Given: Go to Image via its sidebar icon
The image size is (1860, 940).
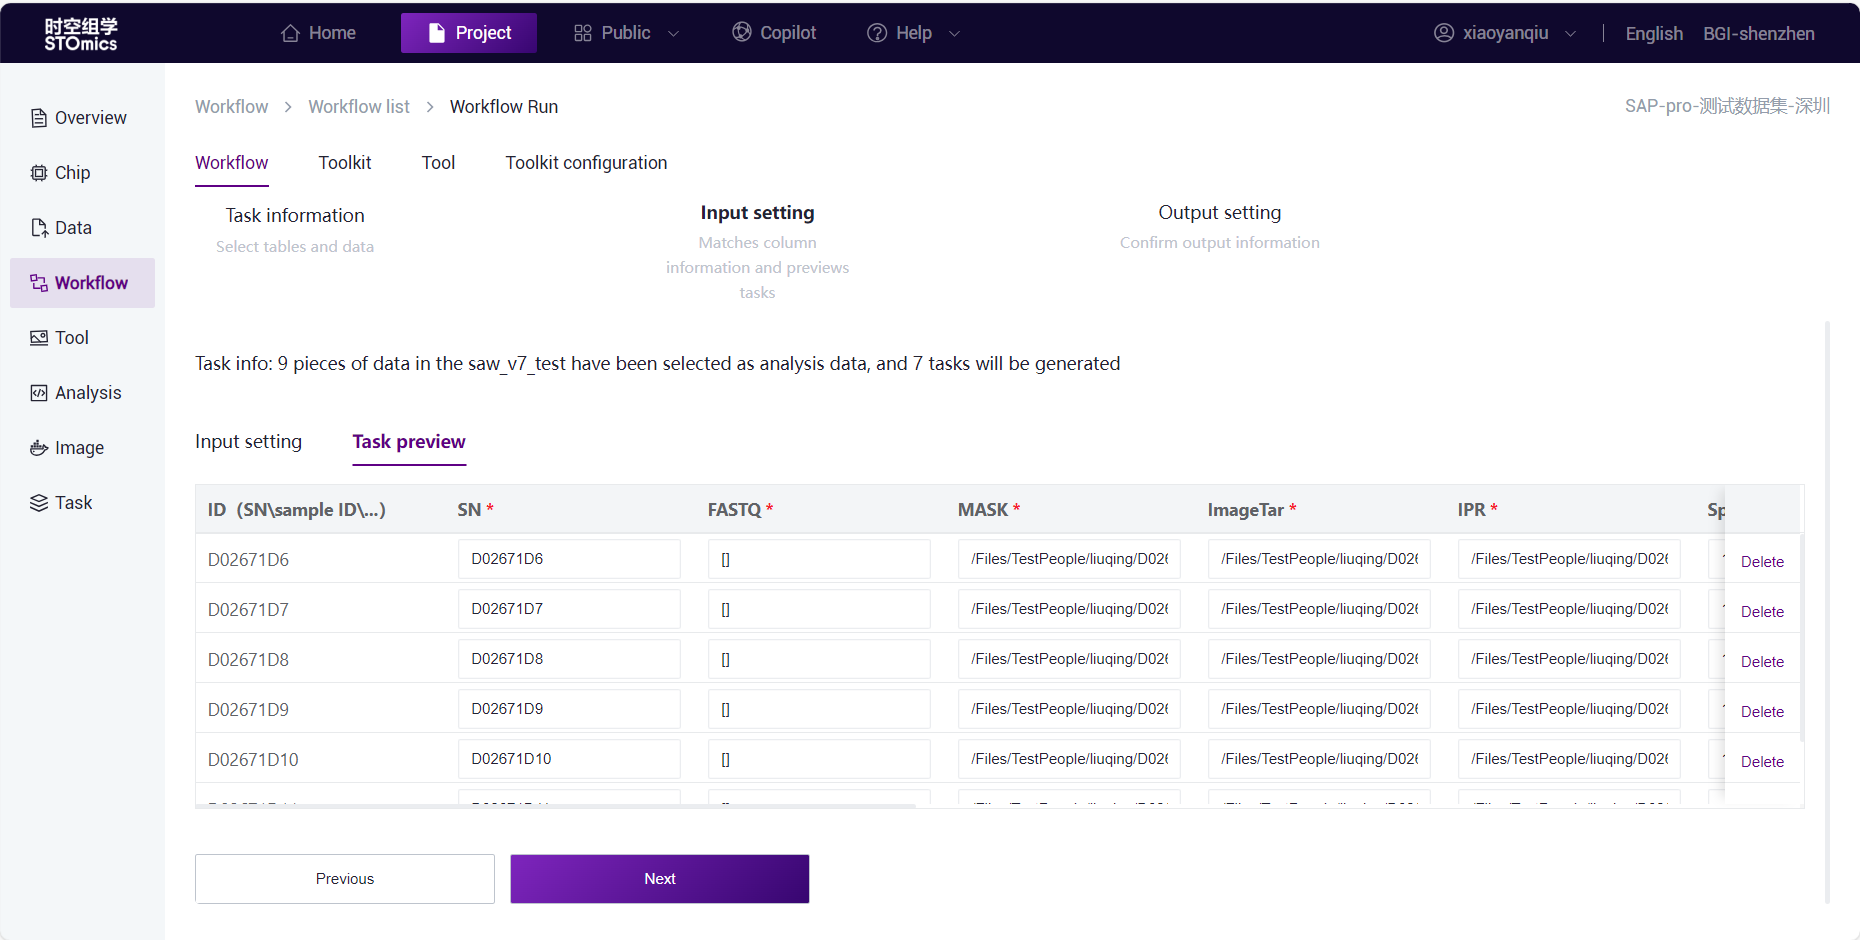Looking at the screenshot, I should point(39,448).
